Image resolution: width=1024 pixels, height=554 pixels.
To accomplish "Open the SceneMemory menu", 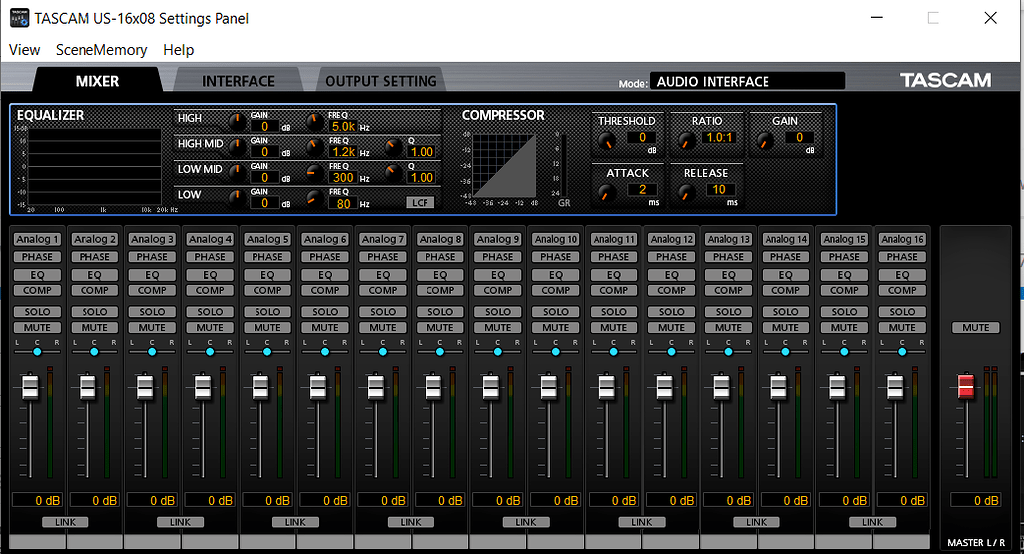I will pyautogui.click(x=101, y=50).
